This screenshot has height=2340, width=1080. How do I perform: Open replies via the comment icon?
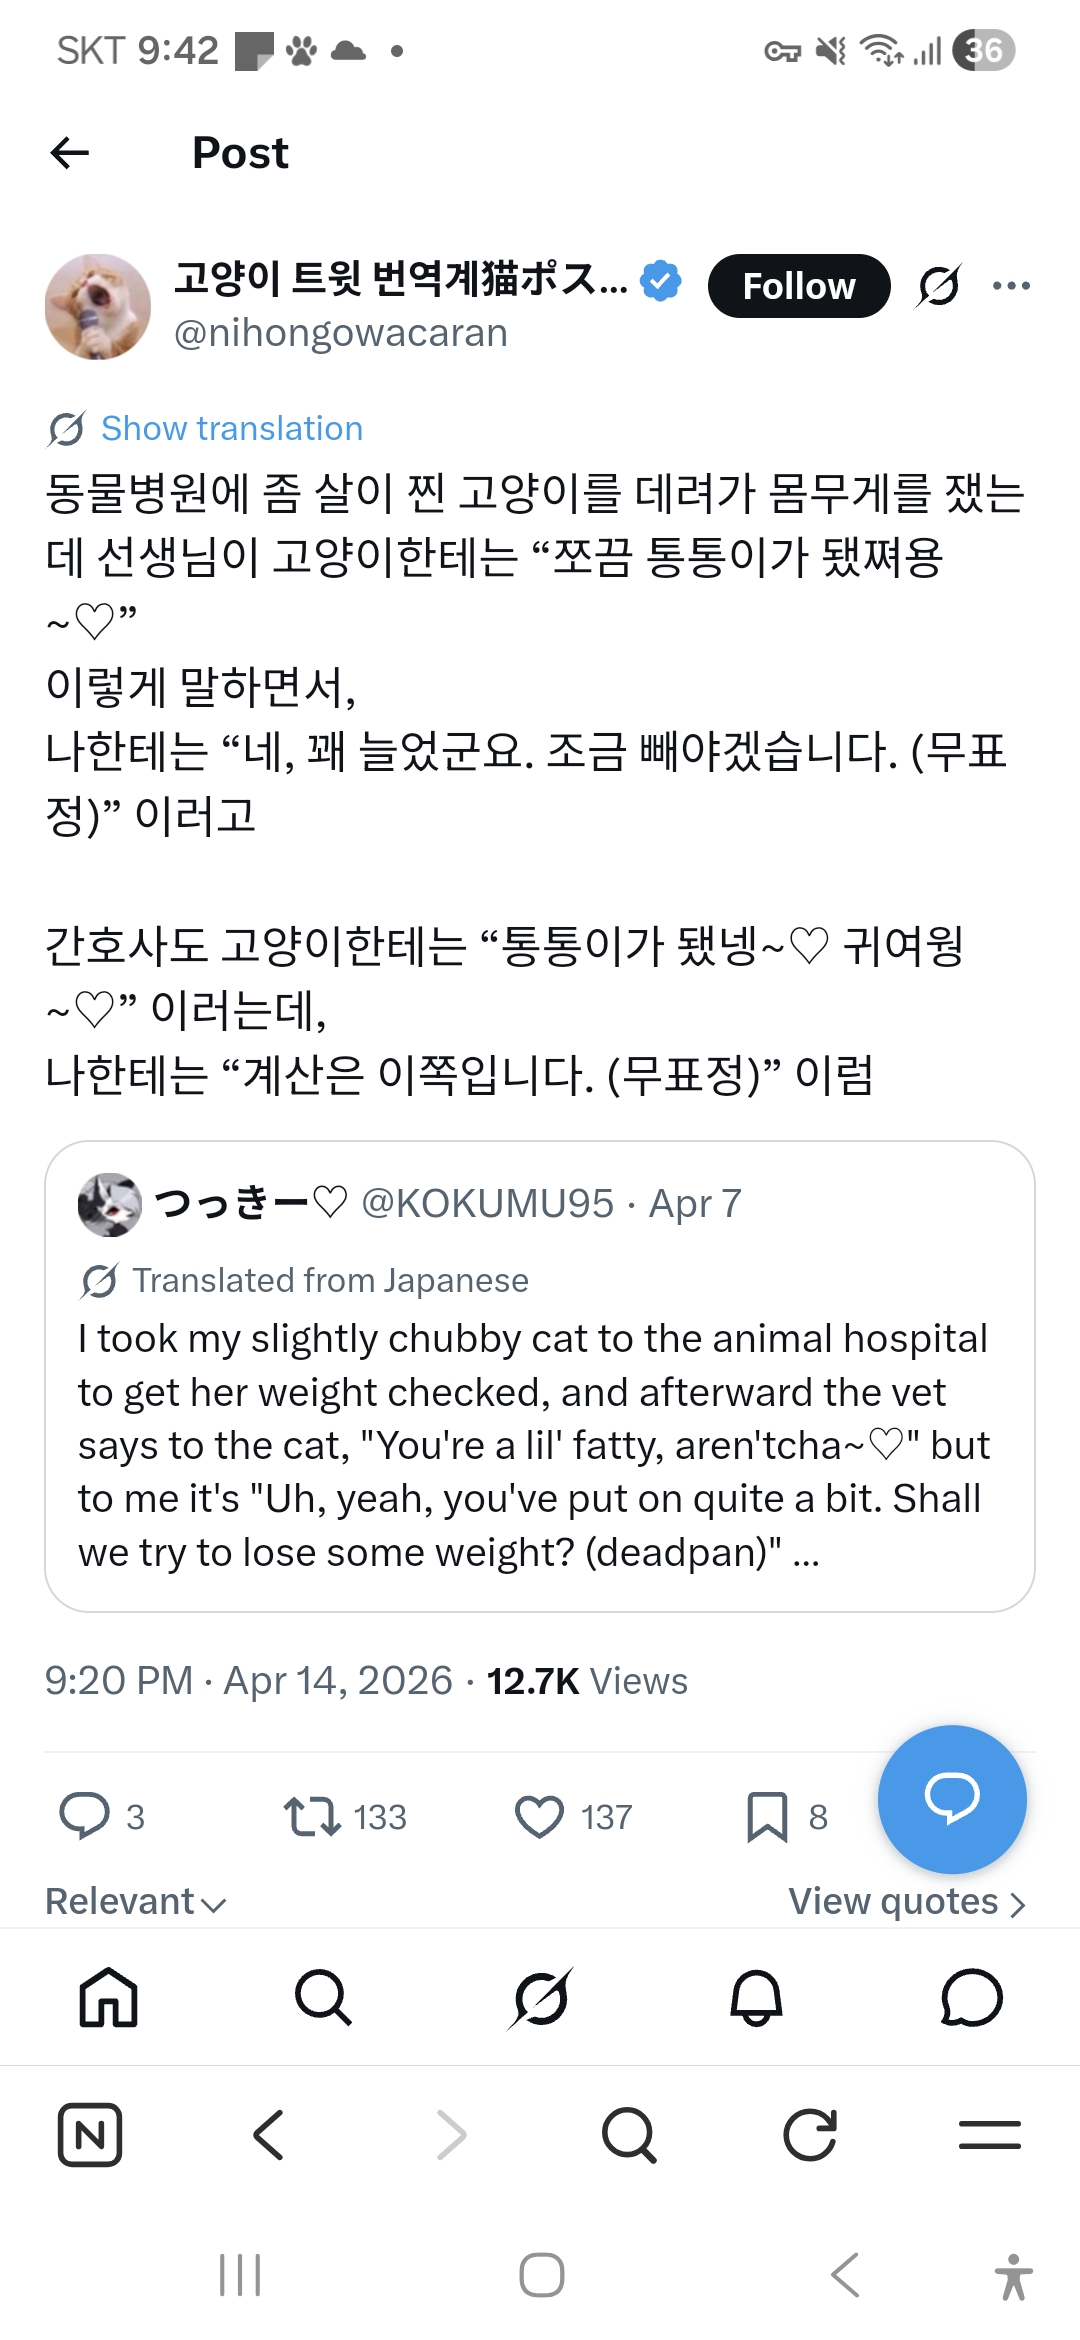pyautogui.click(x=85, y=1817)
